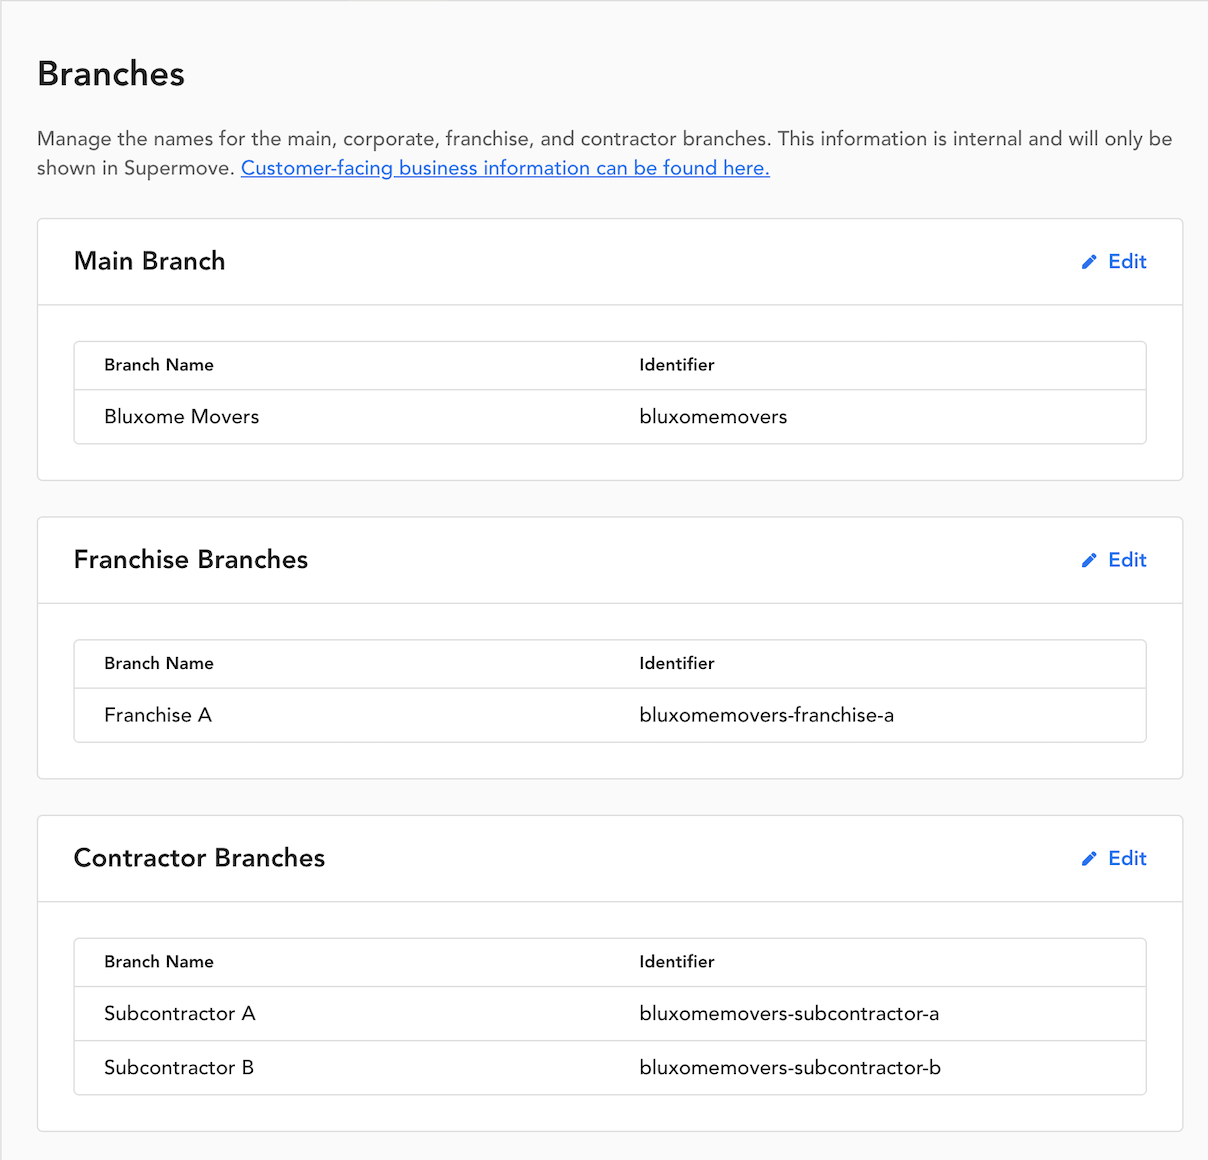Select the Subcontractor B row
The width and height of the screenshot is (1208, 1160).
click(610, 1068)
